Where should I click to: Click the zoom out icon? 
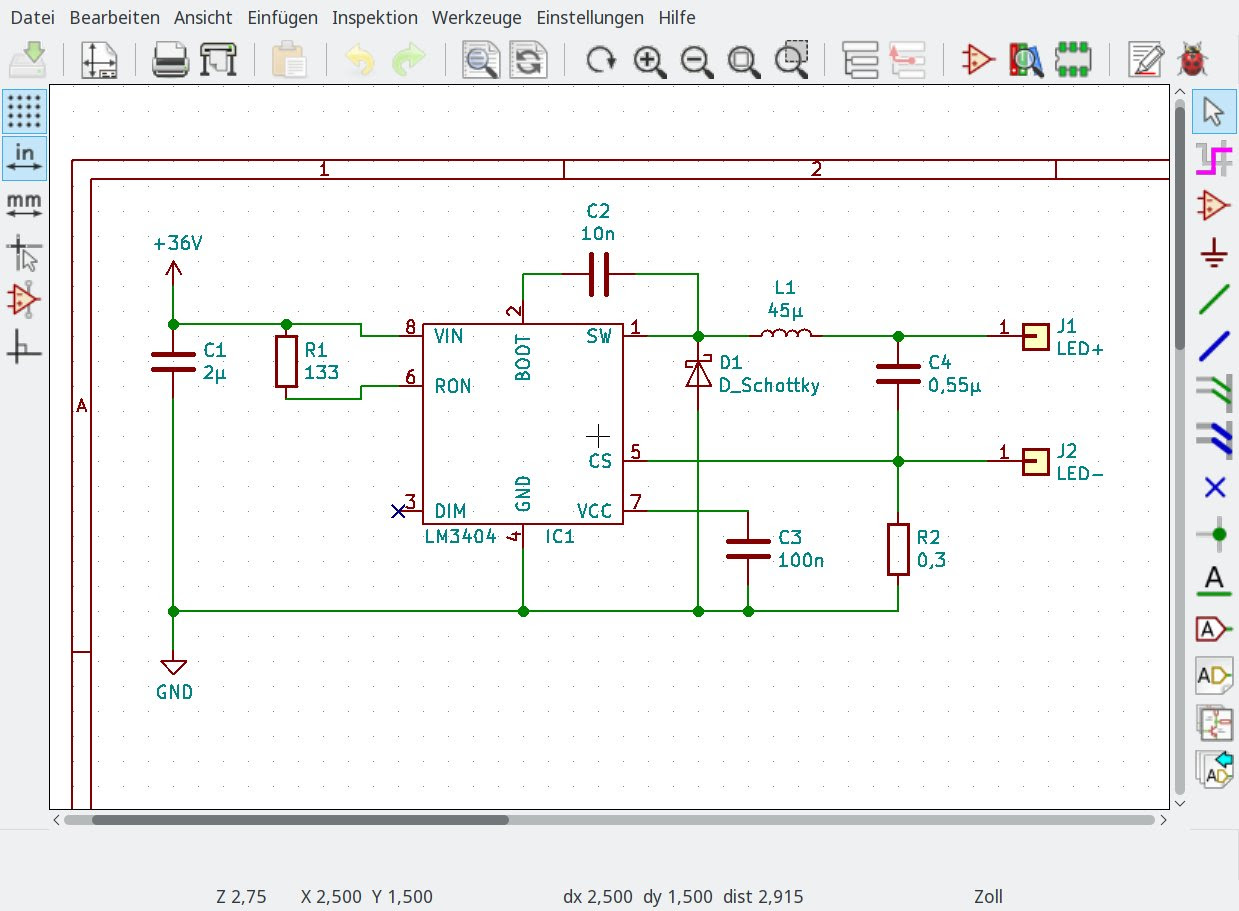pyautogui.click(x=696, y=60)
